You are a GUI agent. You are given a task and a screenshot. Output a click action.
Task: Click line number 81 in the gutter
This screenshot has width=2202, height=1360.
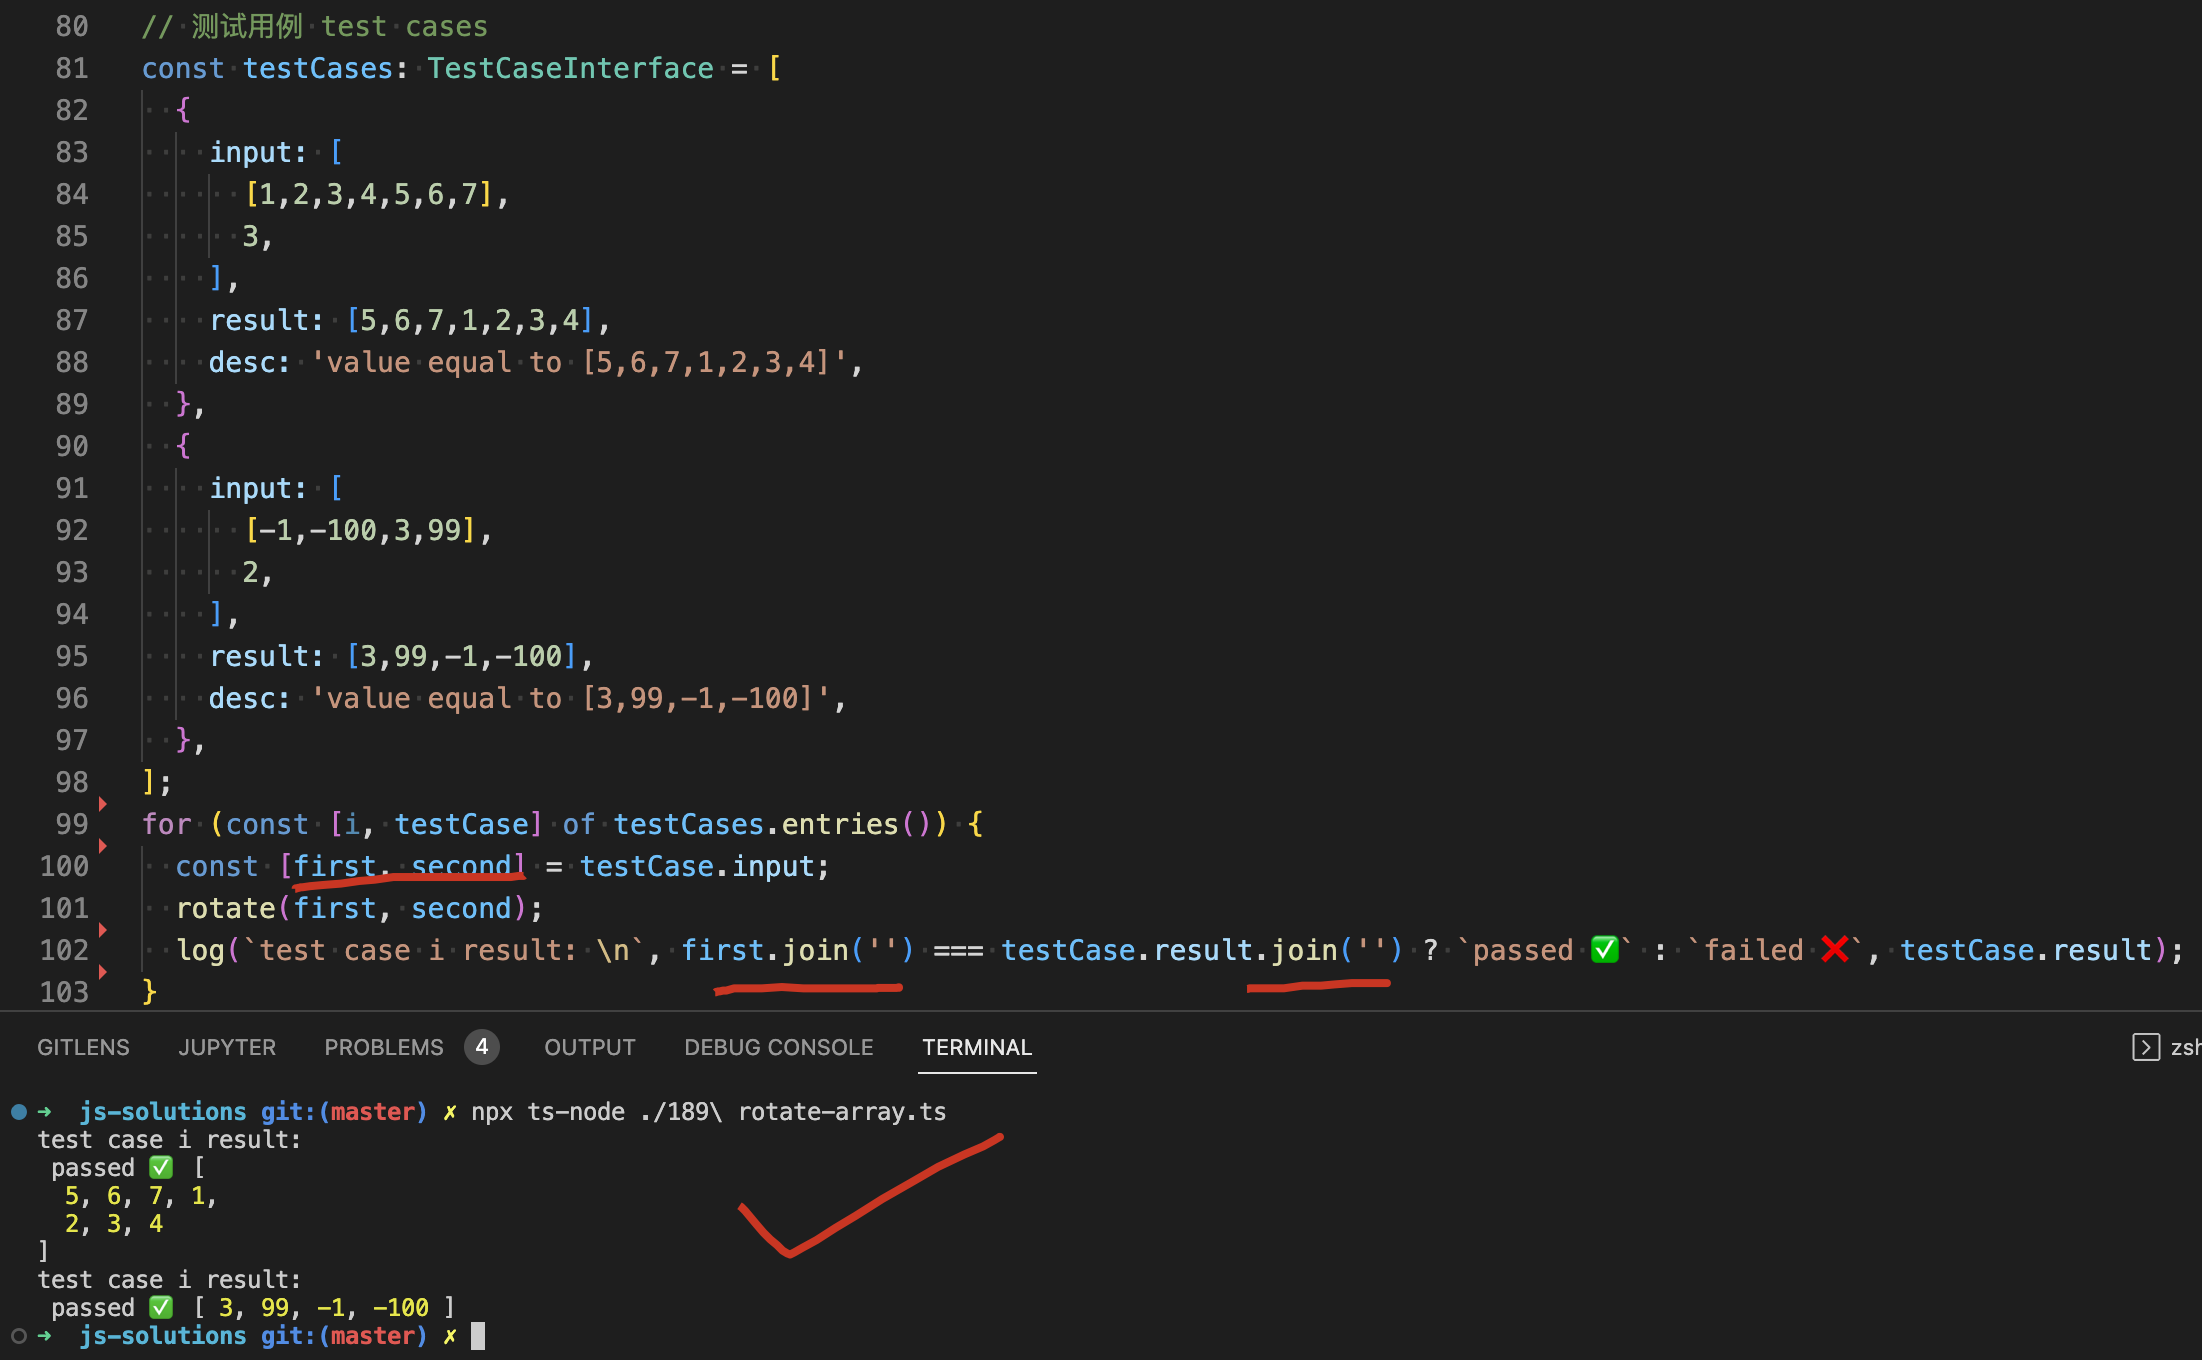(71, 68)
